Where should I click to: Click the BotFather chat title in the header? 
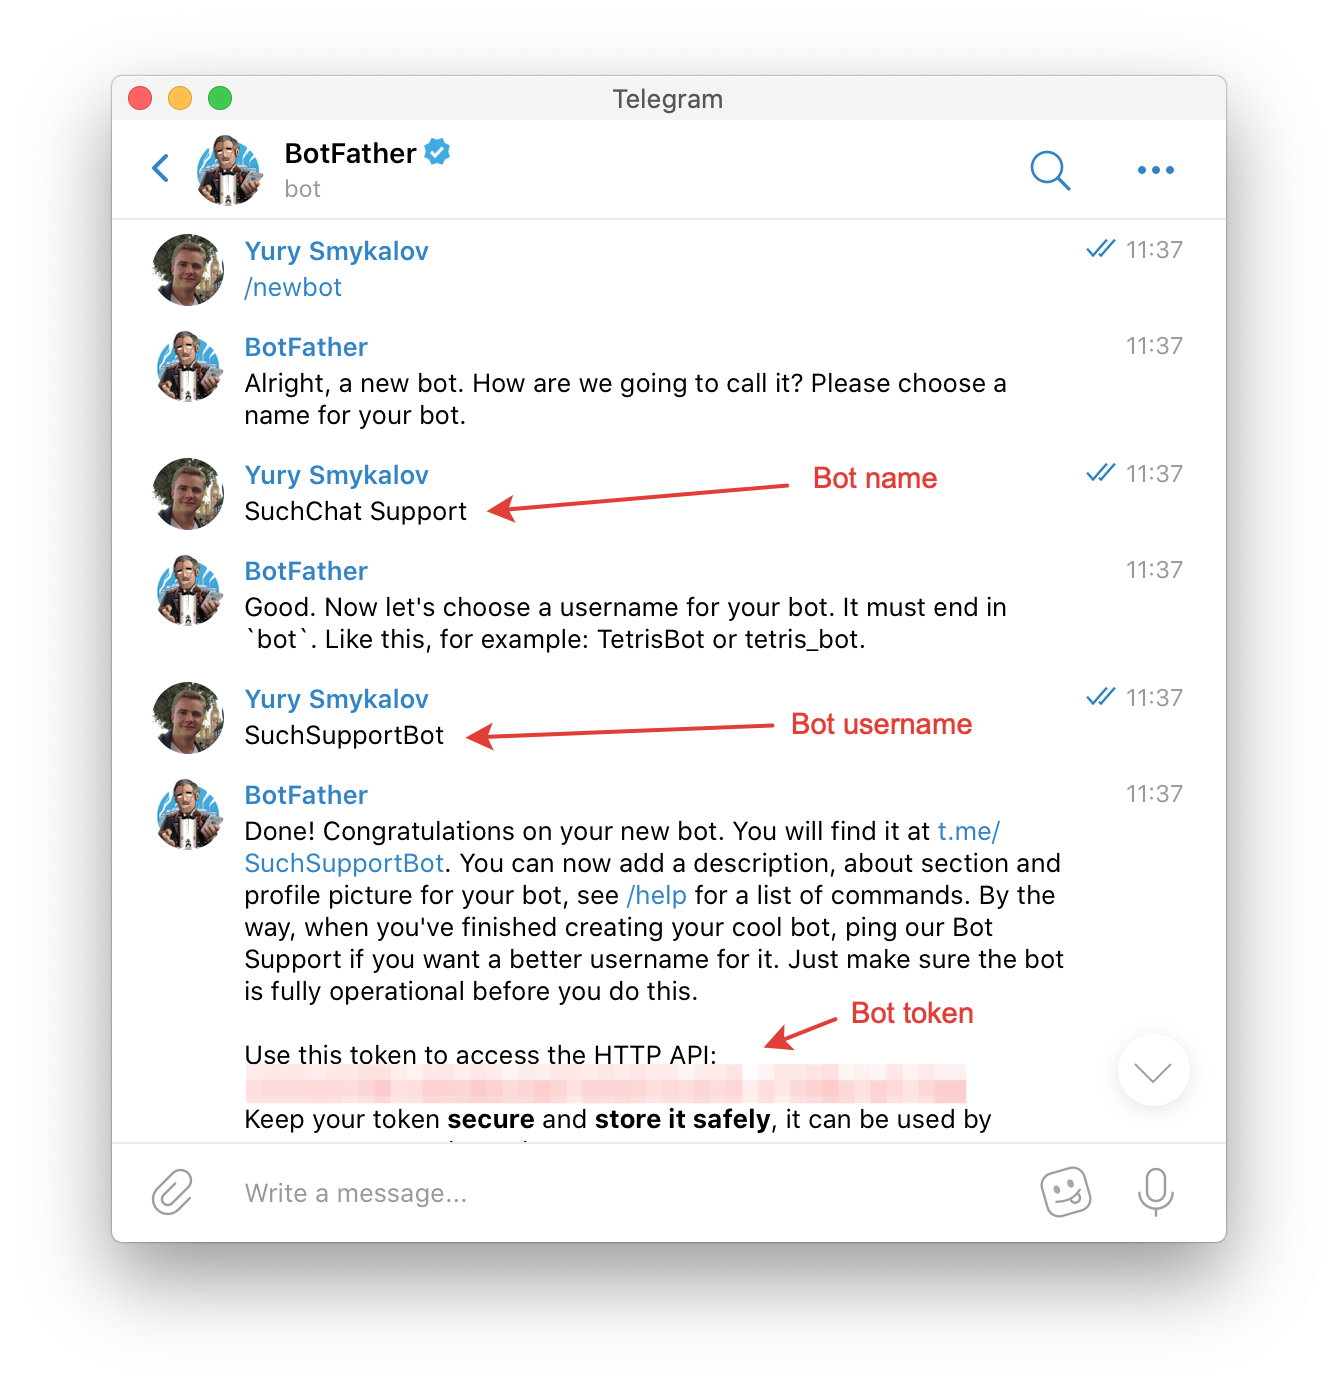click(x=350, y=153)
